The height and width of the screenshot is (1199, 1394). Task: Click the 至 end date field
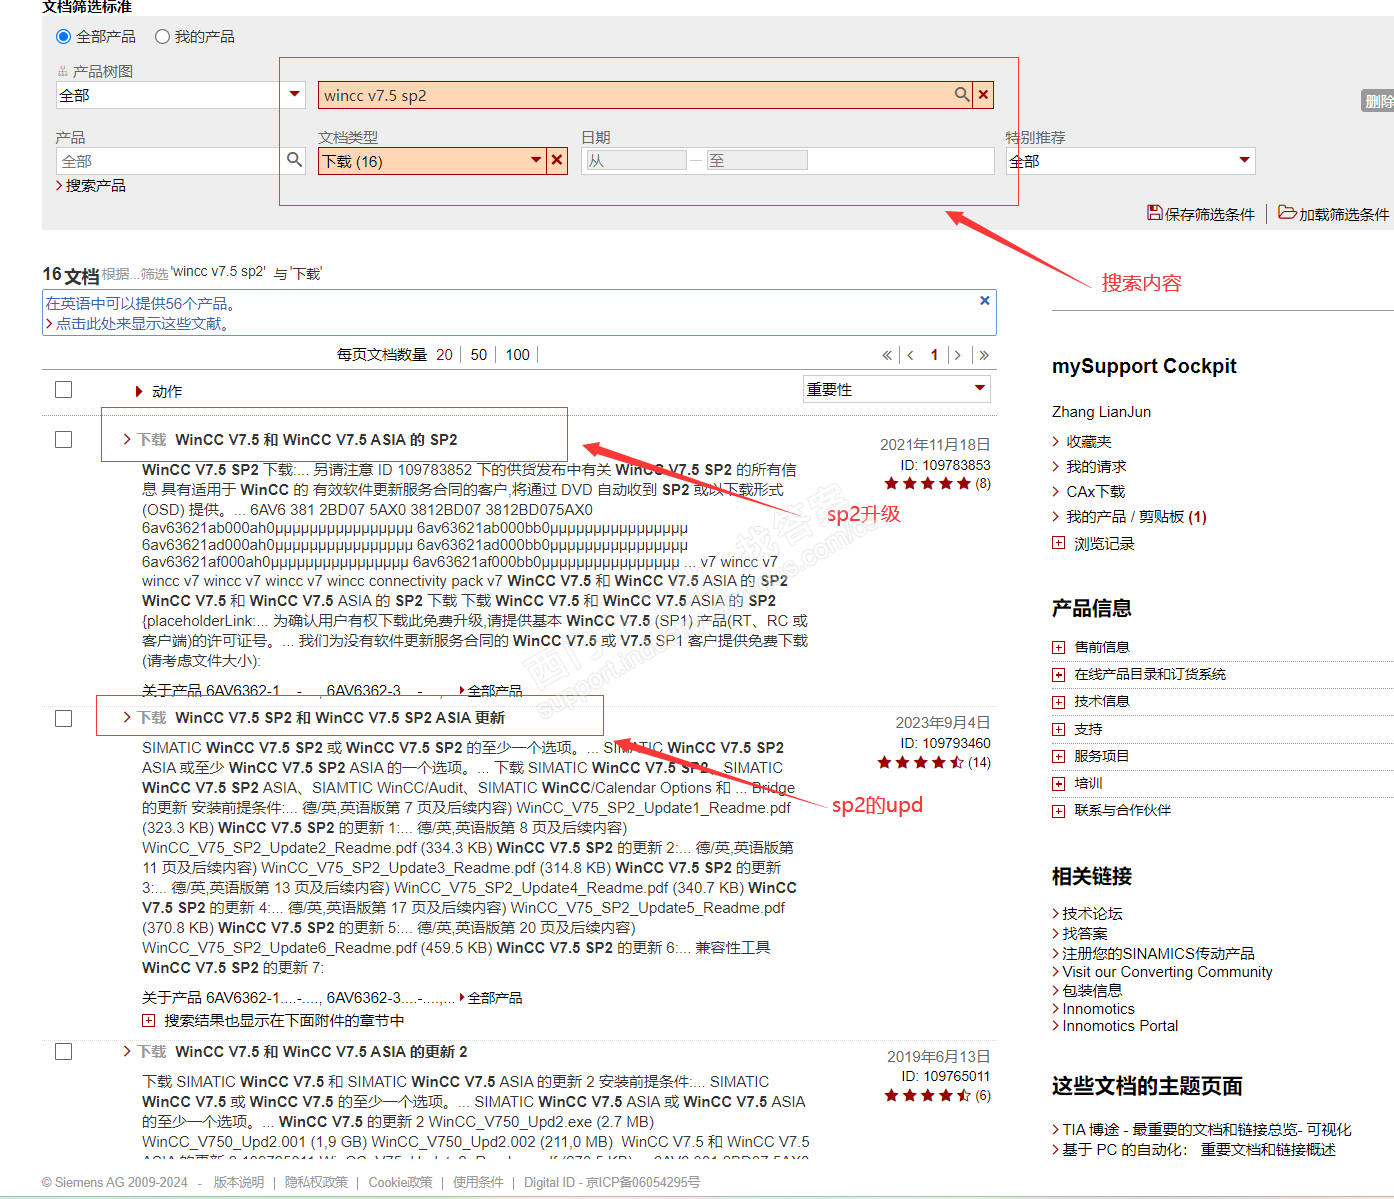coord(757,160)
